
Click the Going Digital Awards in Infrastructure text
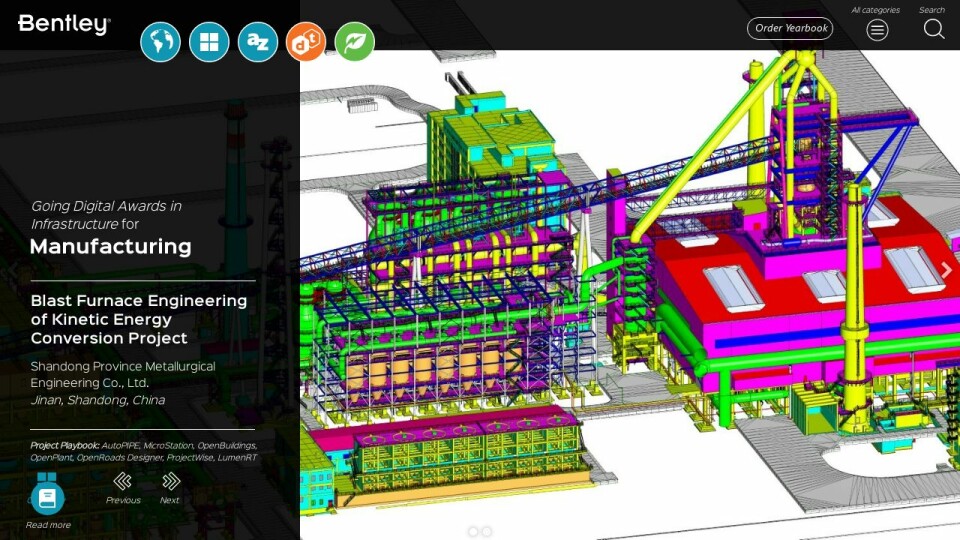click(x=107, y=214)
